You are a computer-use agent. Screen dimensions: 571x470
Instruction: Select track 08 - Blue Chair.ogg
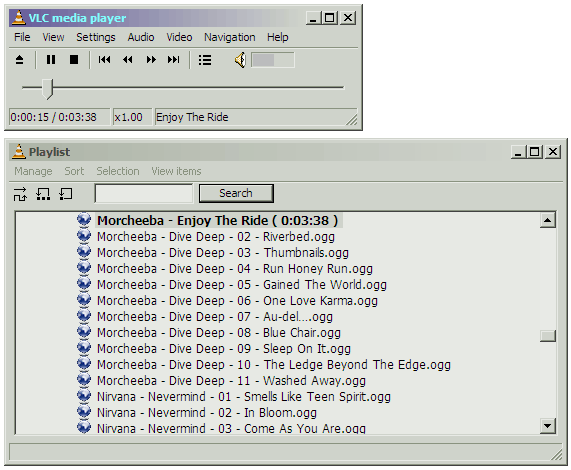point(219,333)
